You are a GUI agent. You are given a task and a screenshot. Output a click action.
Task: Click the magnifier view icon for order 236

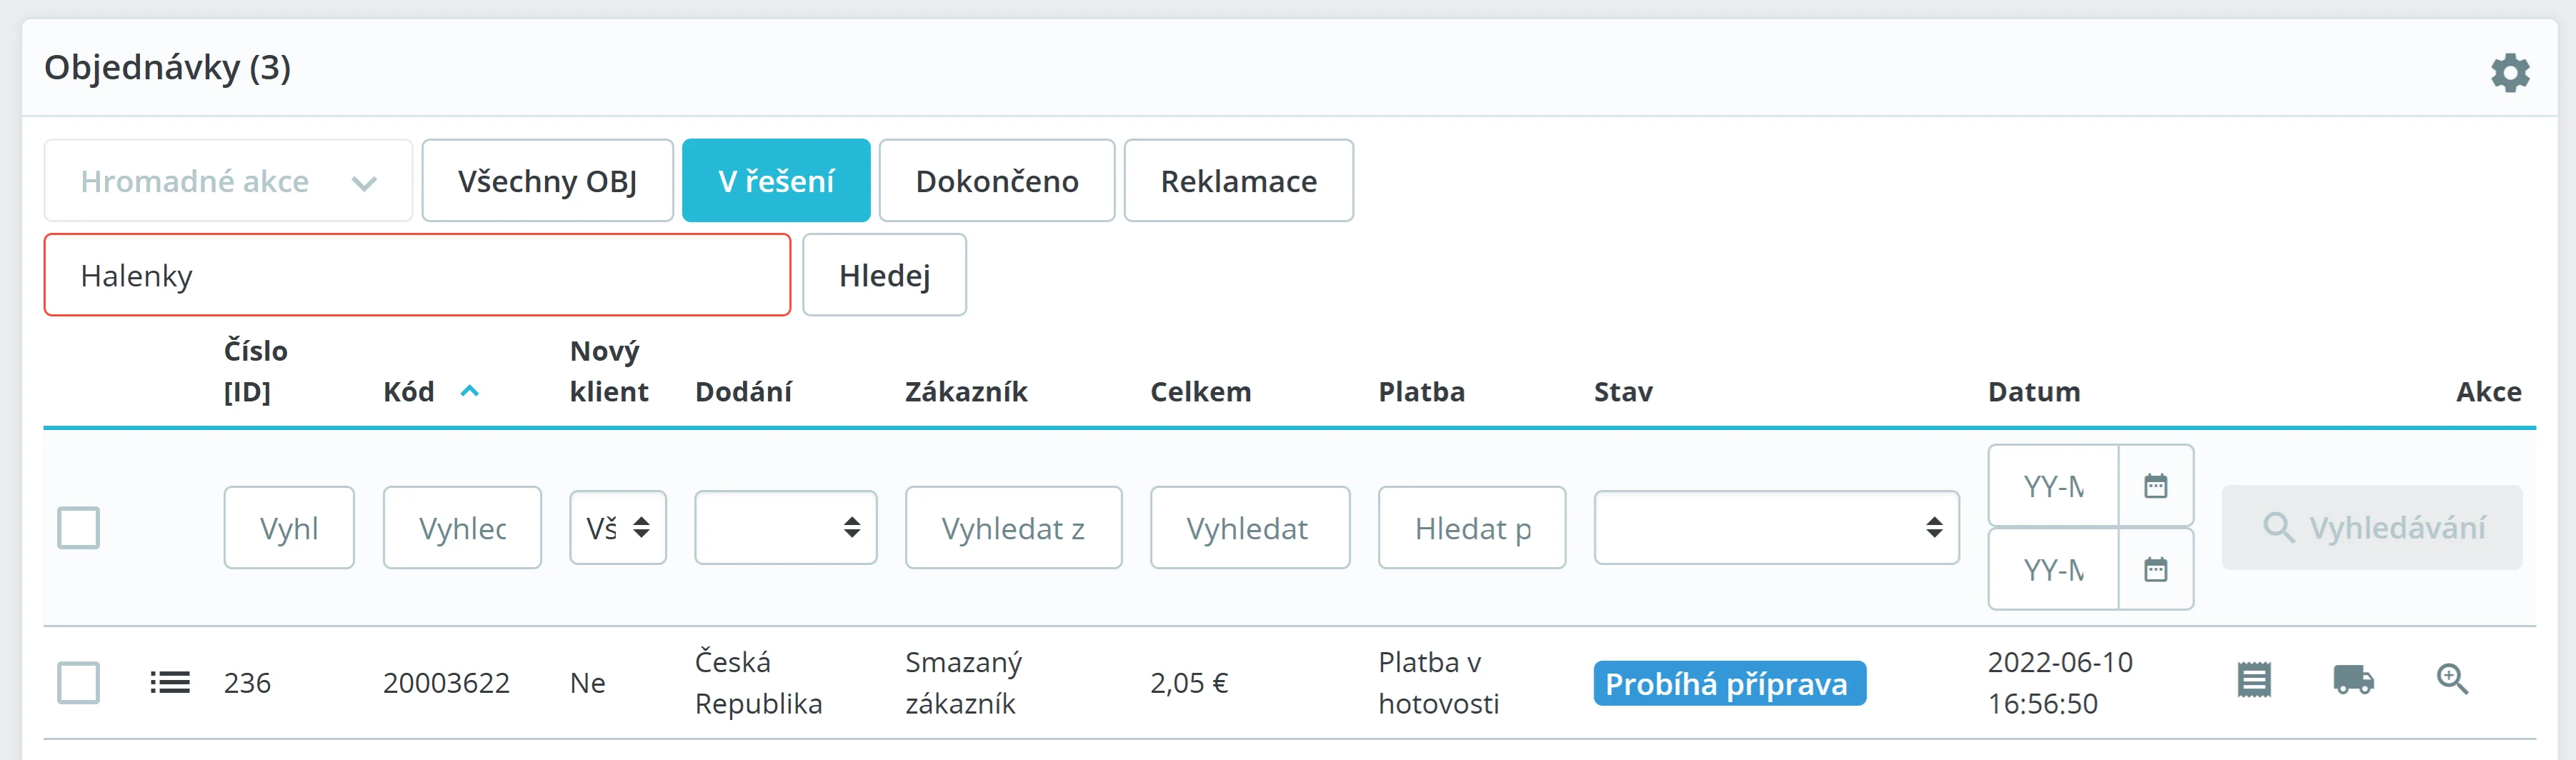click(x=2451, y=680)
